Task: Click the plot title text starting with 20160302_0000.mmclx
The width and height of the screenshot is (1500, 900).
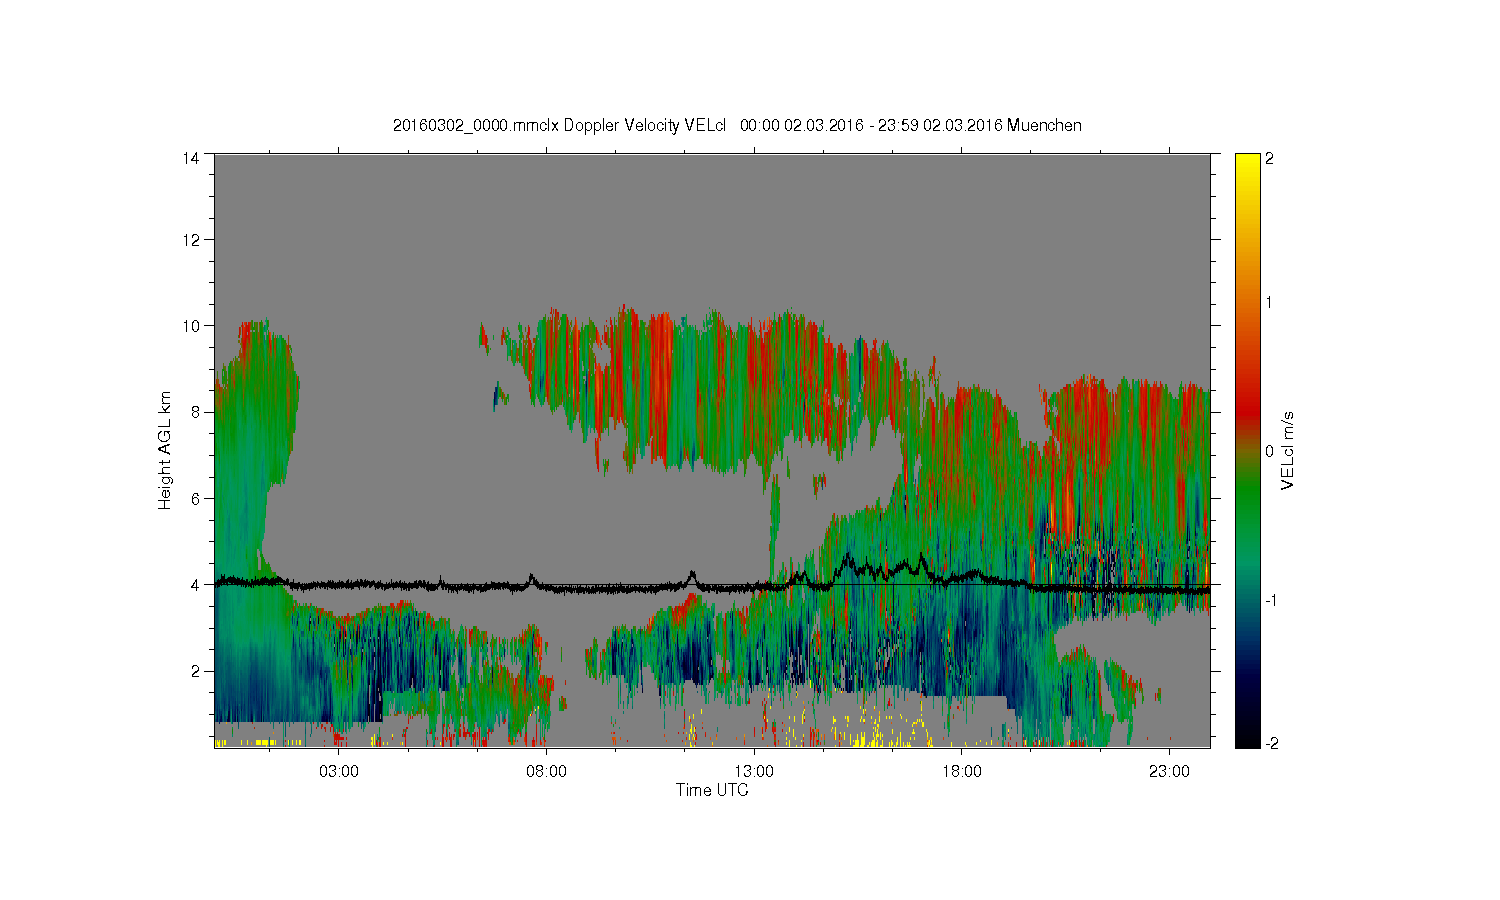Action: tap(737, 125)
